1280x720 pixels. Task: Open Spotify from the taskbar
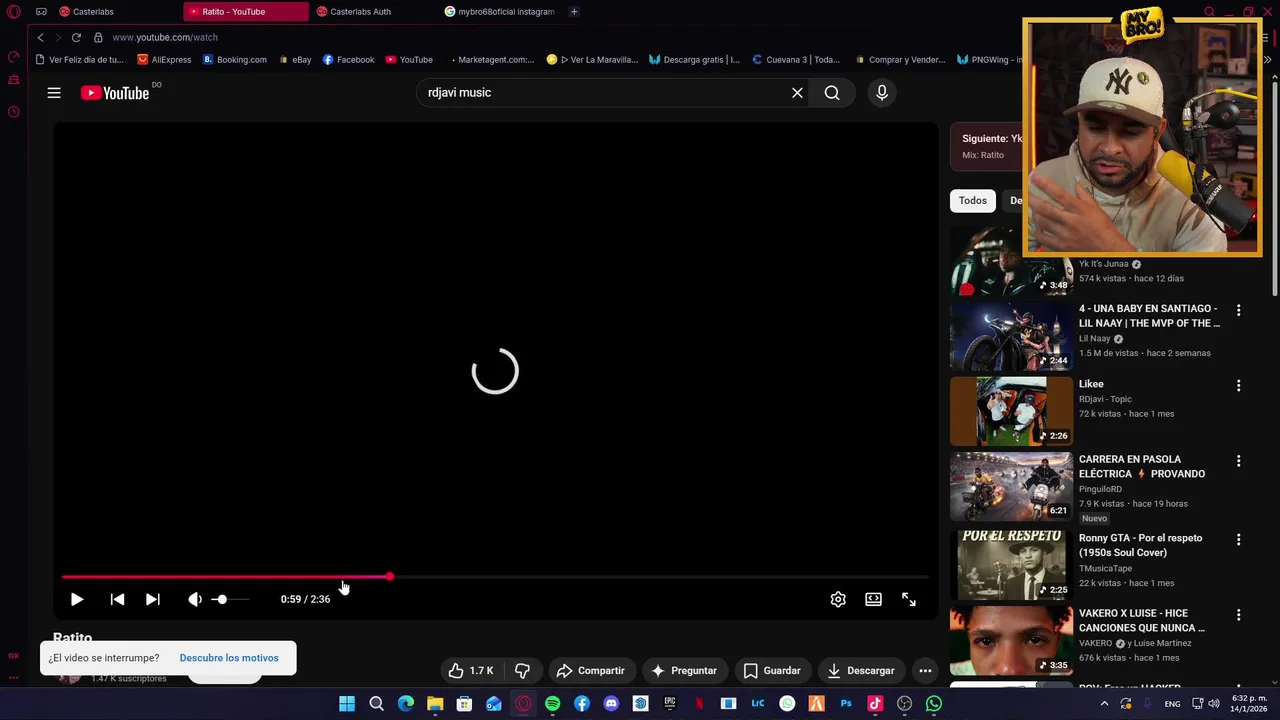click(x=552, y=704)
